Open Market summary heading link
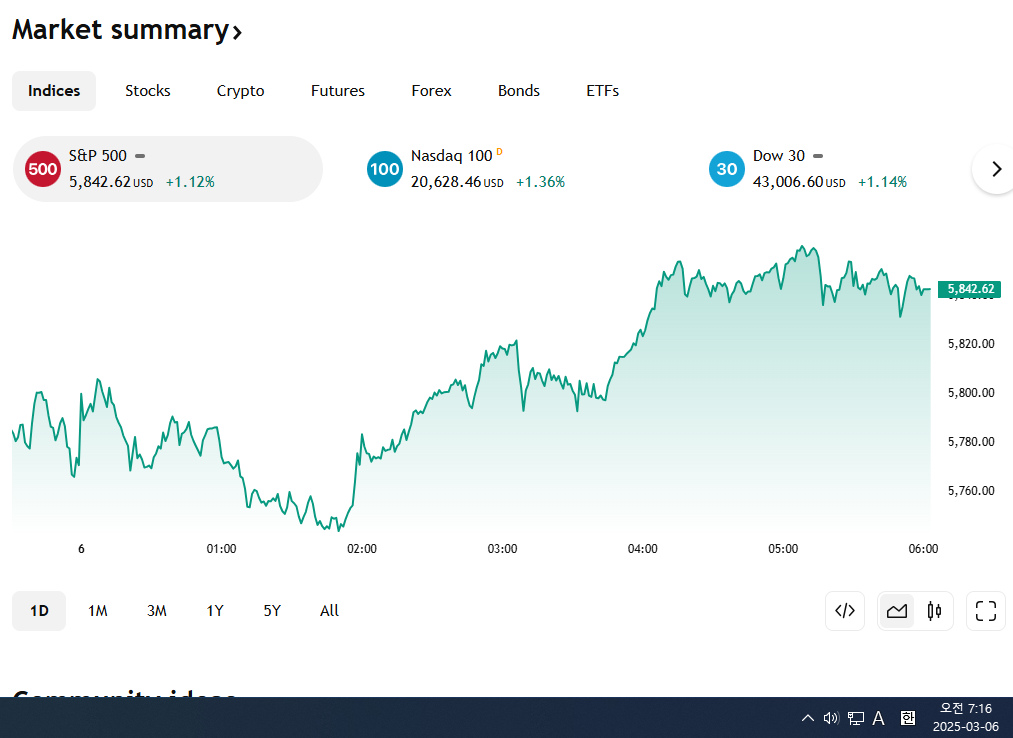1013x738 pixels. coord(127,30)
